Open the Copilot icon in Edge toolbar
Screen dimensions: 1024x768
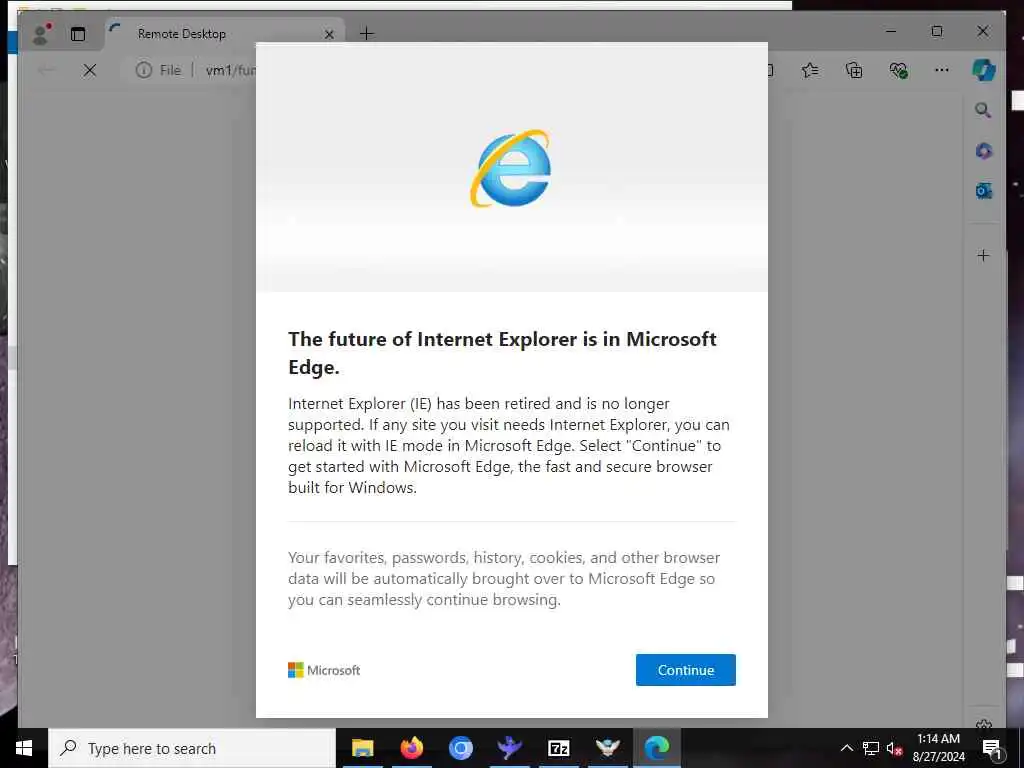tap(984, 70)
